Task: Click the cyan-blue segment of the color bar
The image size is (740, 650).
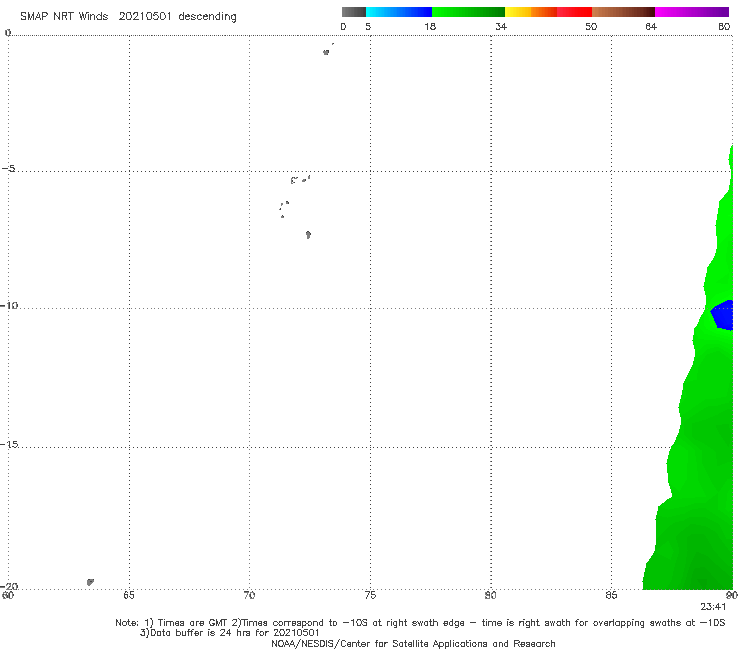Action: 399,12
